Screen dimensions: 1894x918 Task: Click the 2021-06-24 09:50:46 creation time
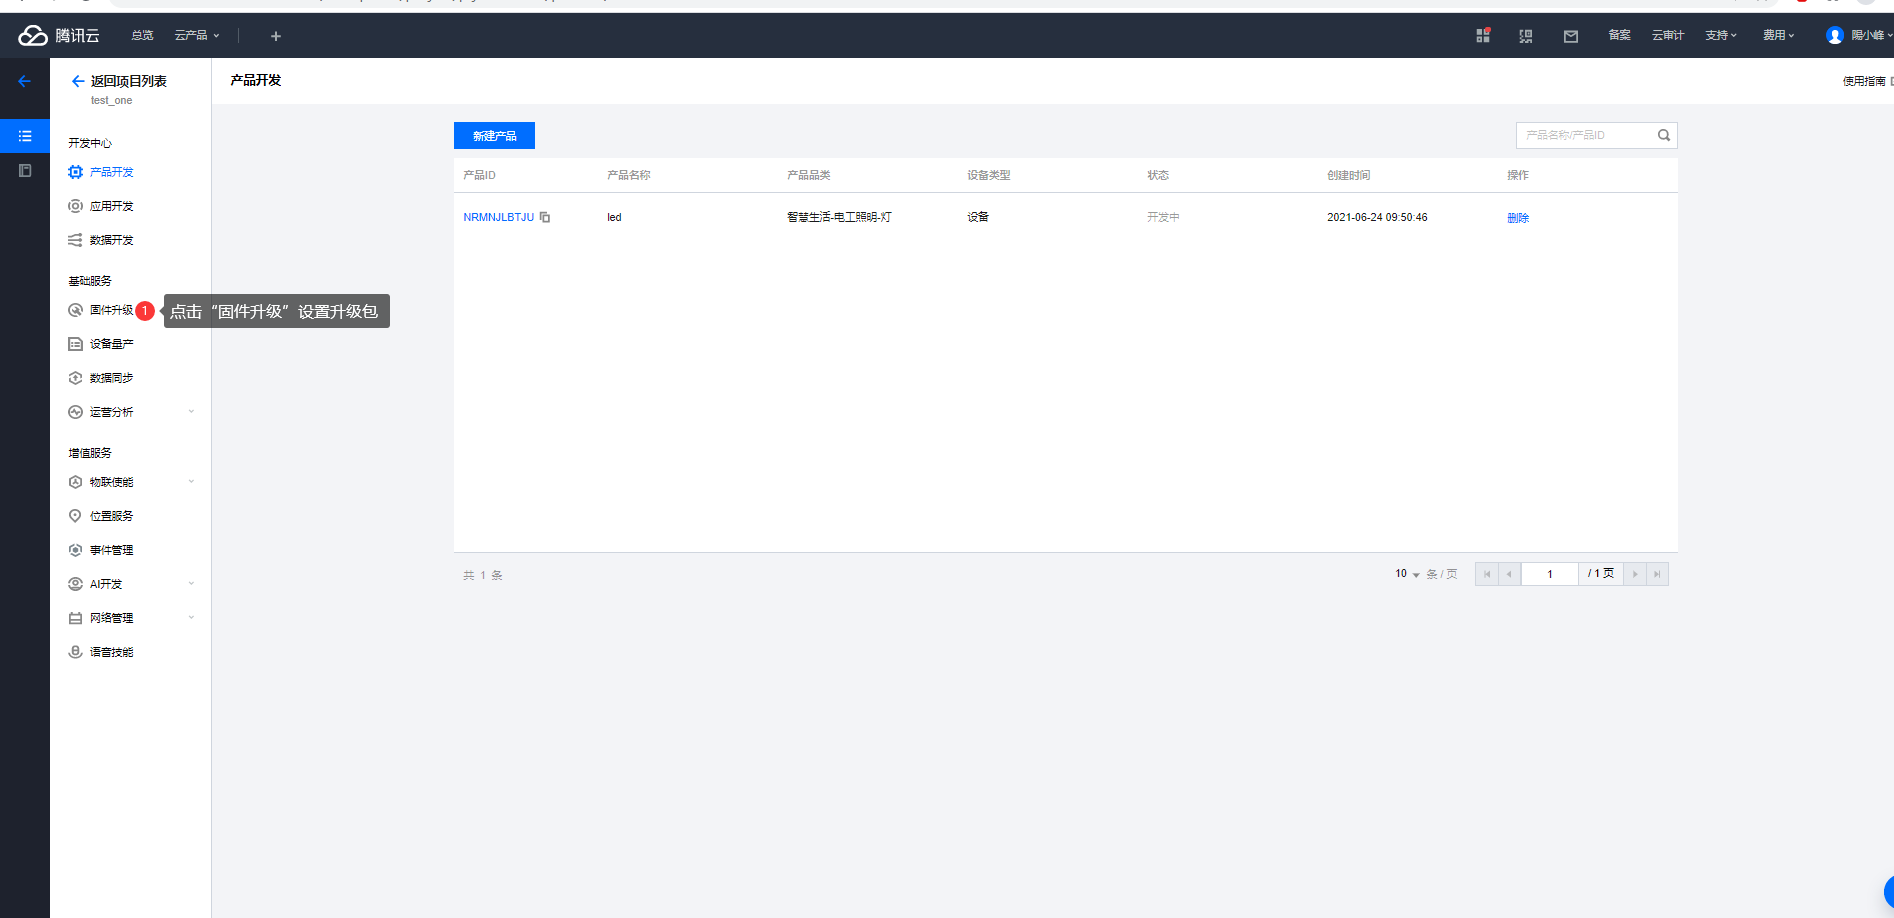click(1377, 217)
